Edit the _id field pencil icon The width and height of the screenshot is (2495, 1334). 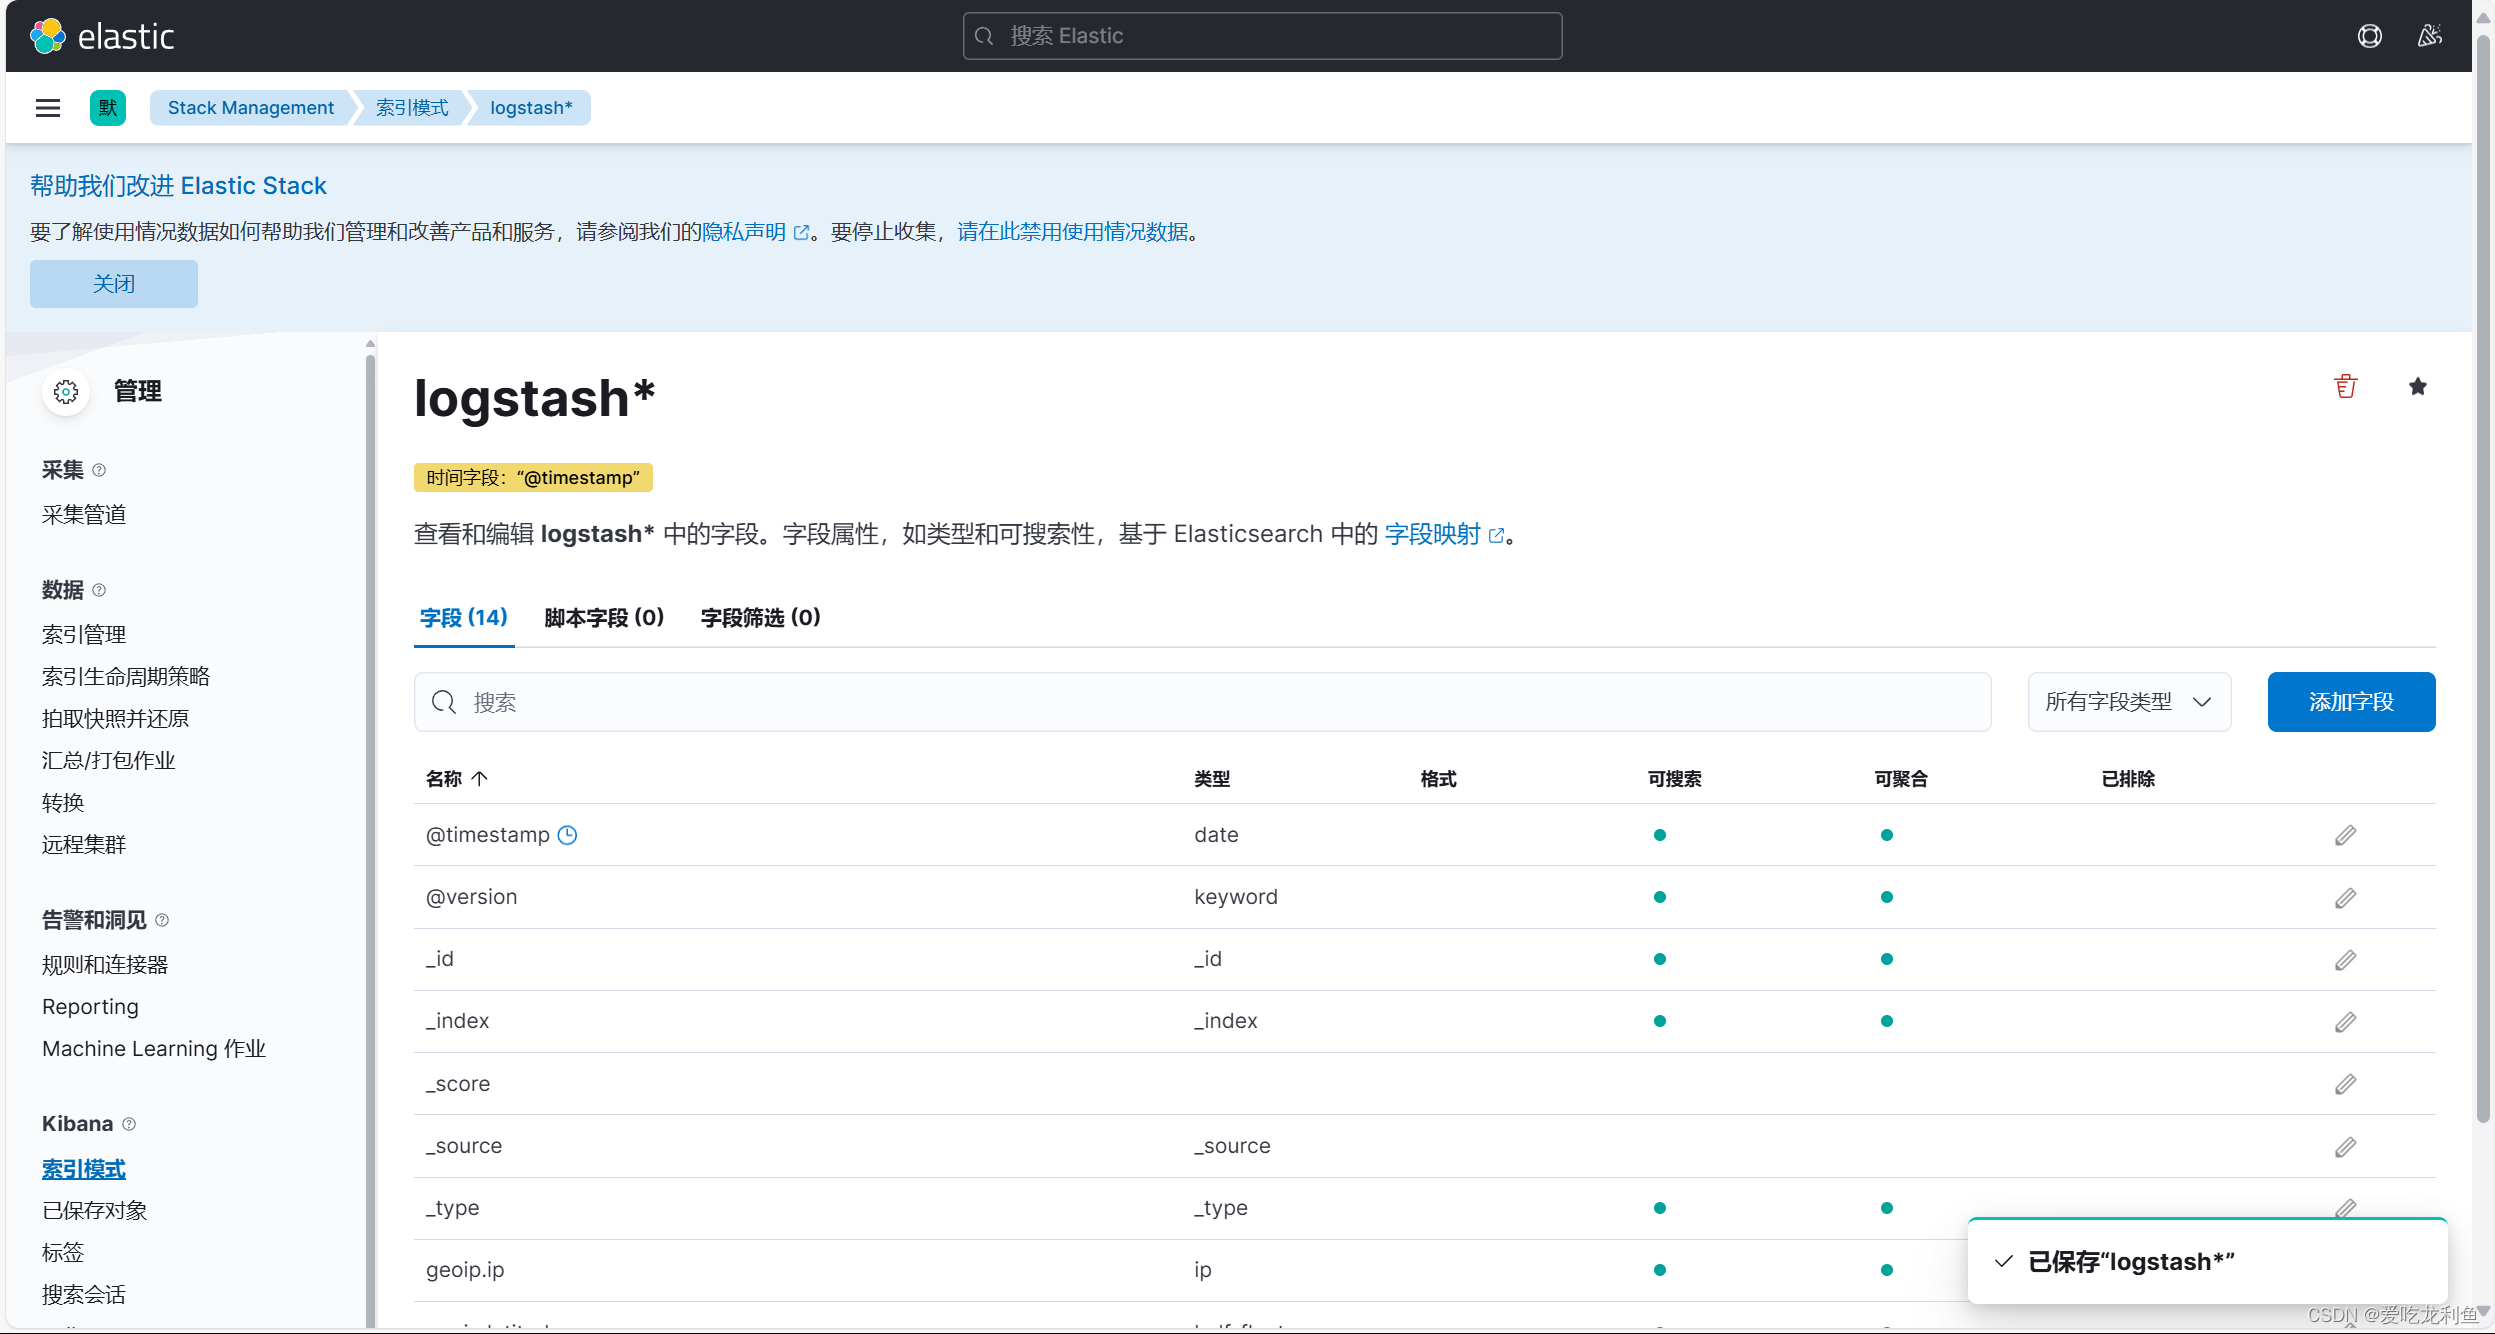point(2346,960)
